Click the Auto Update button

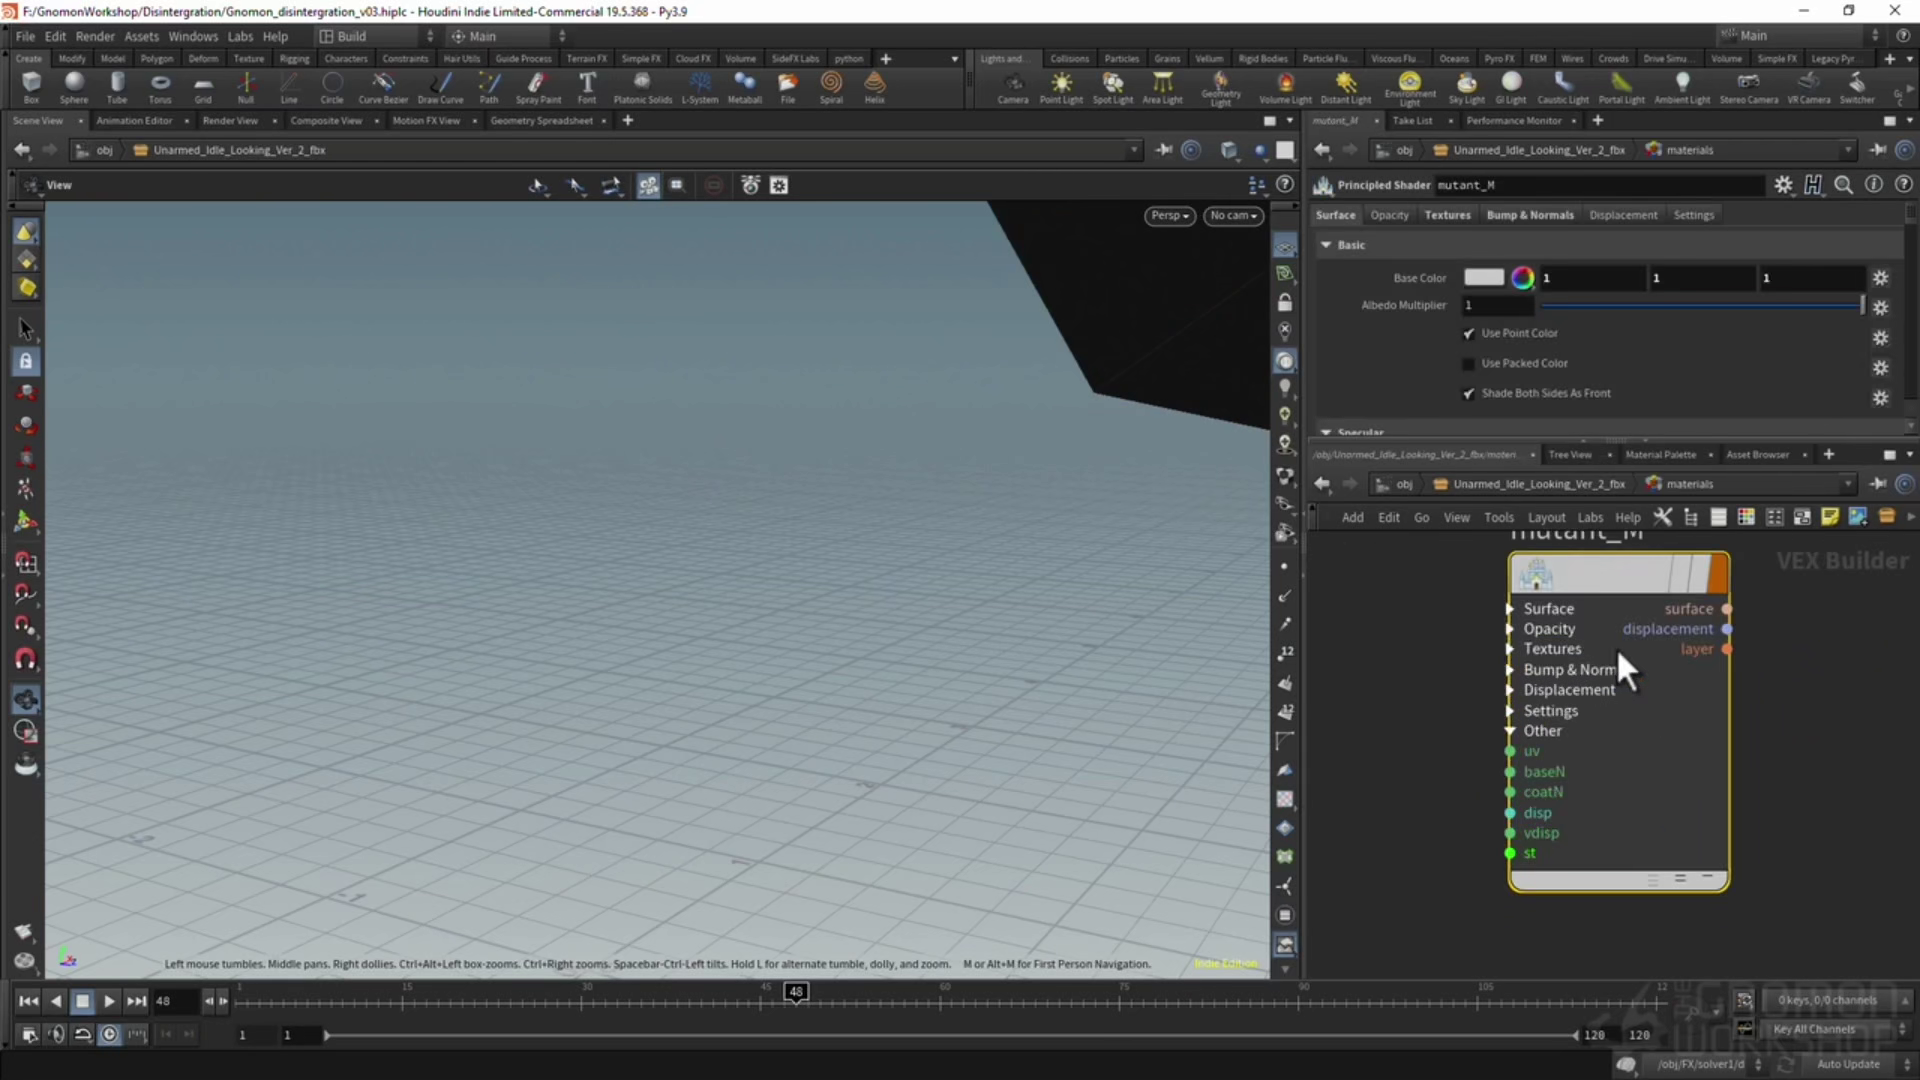(1847, 1064)
